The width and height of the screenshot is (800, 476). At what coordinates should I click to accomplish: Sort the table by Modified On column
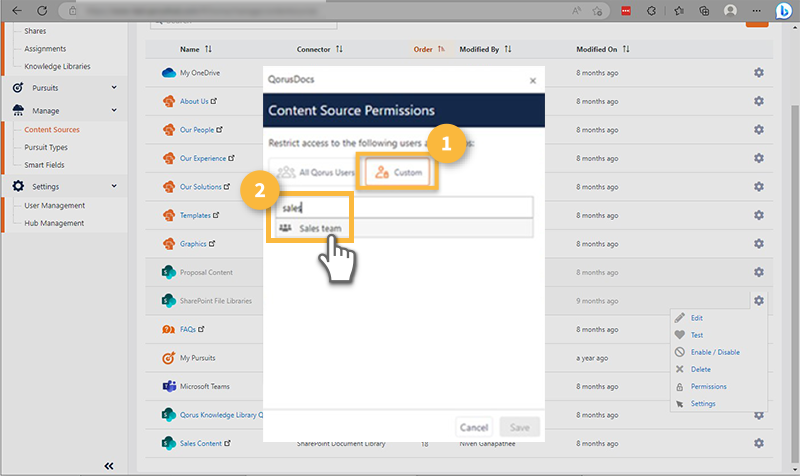(603, 49)
